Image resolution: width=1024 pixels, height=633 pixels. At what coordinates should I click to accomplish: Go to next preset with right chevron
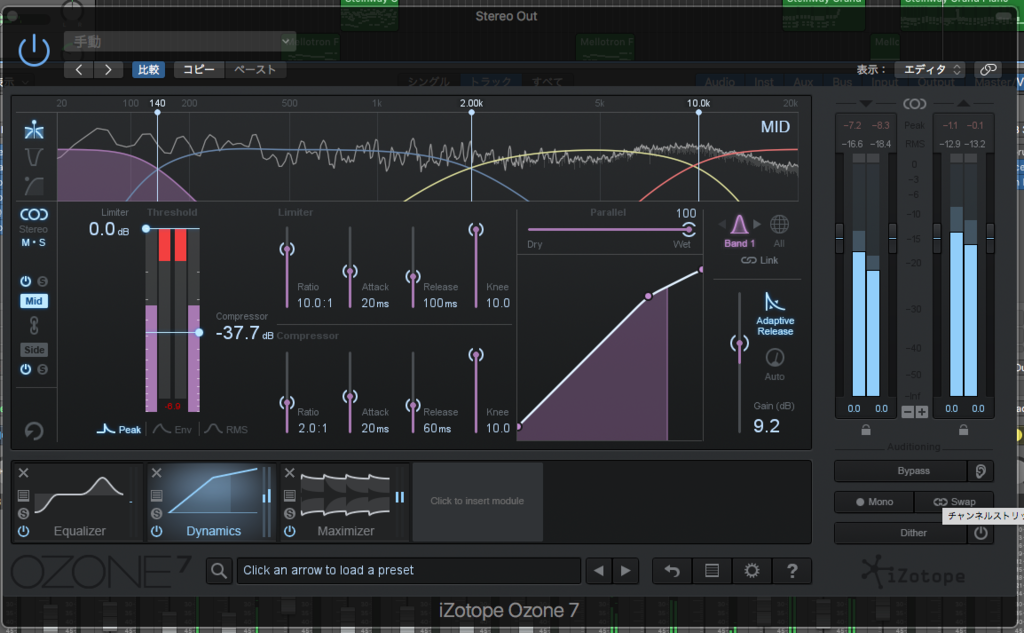pos(108,69)
